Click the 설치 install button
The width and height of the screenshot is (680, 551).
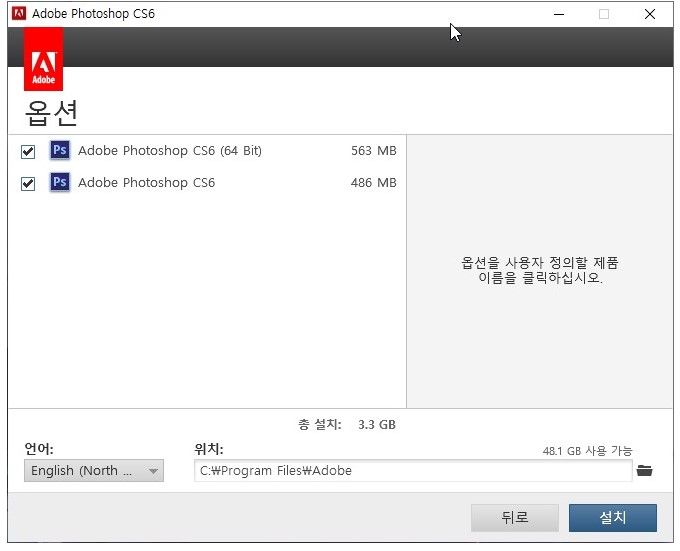coord(613,518)
